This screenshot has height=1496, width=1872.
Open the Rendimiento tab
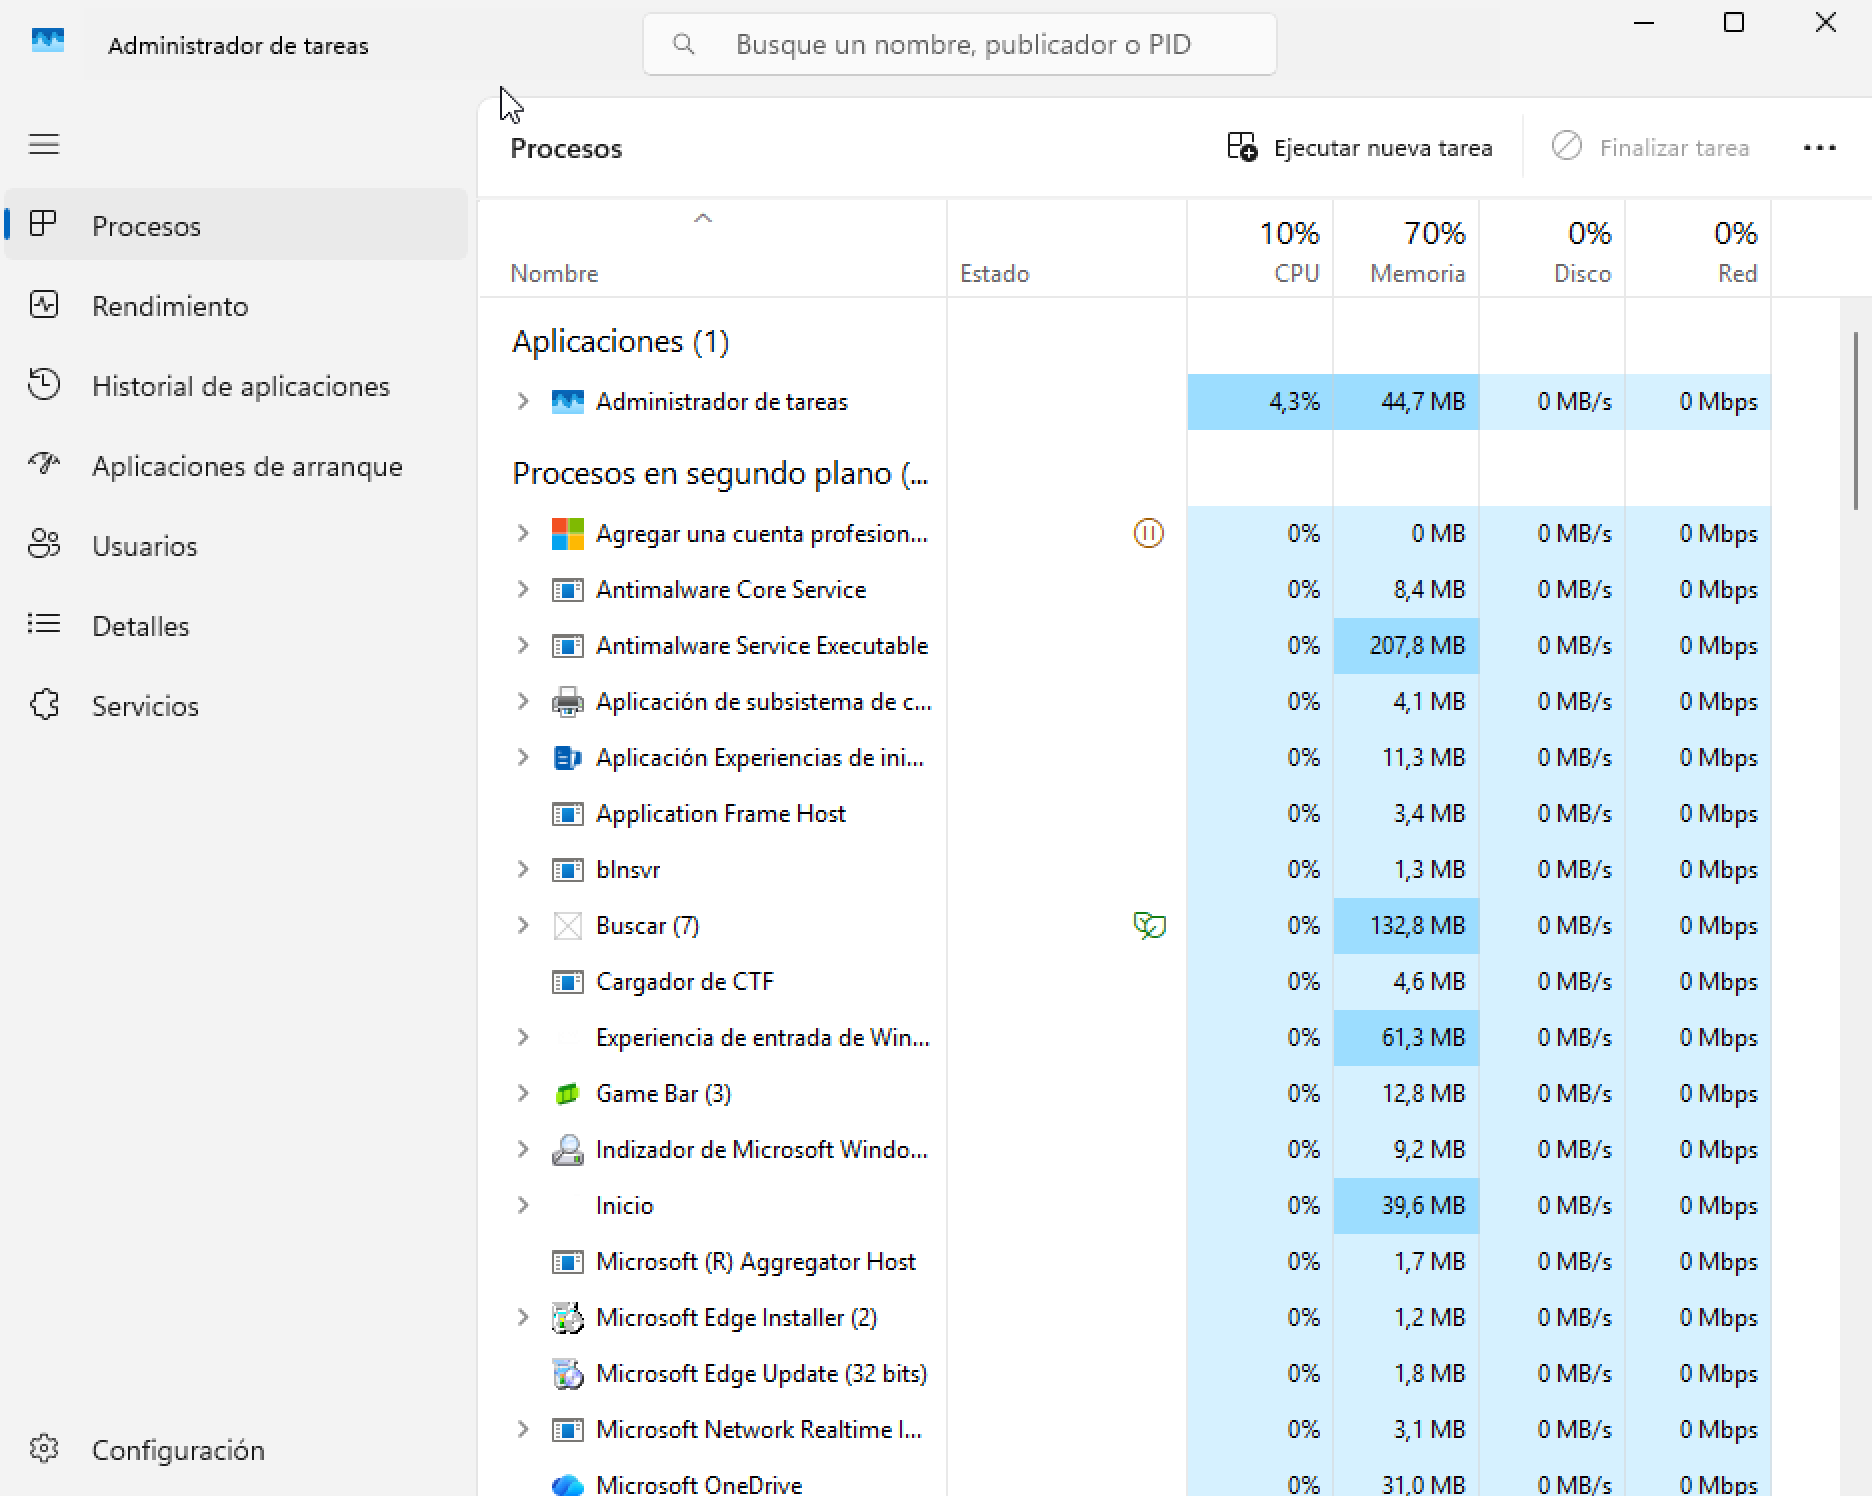(x=236, y=305)
